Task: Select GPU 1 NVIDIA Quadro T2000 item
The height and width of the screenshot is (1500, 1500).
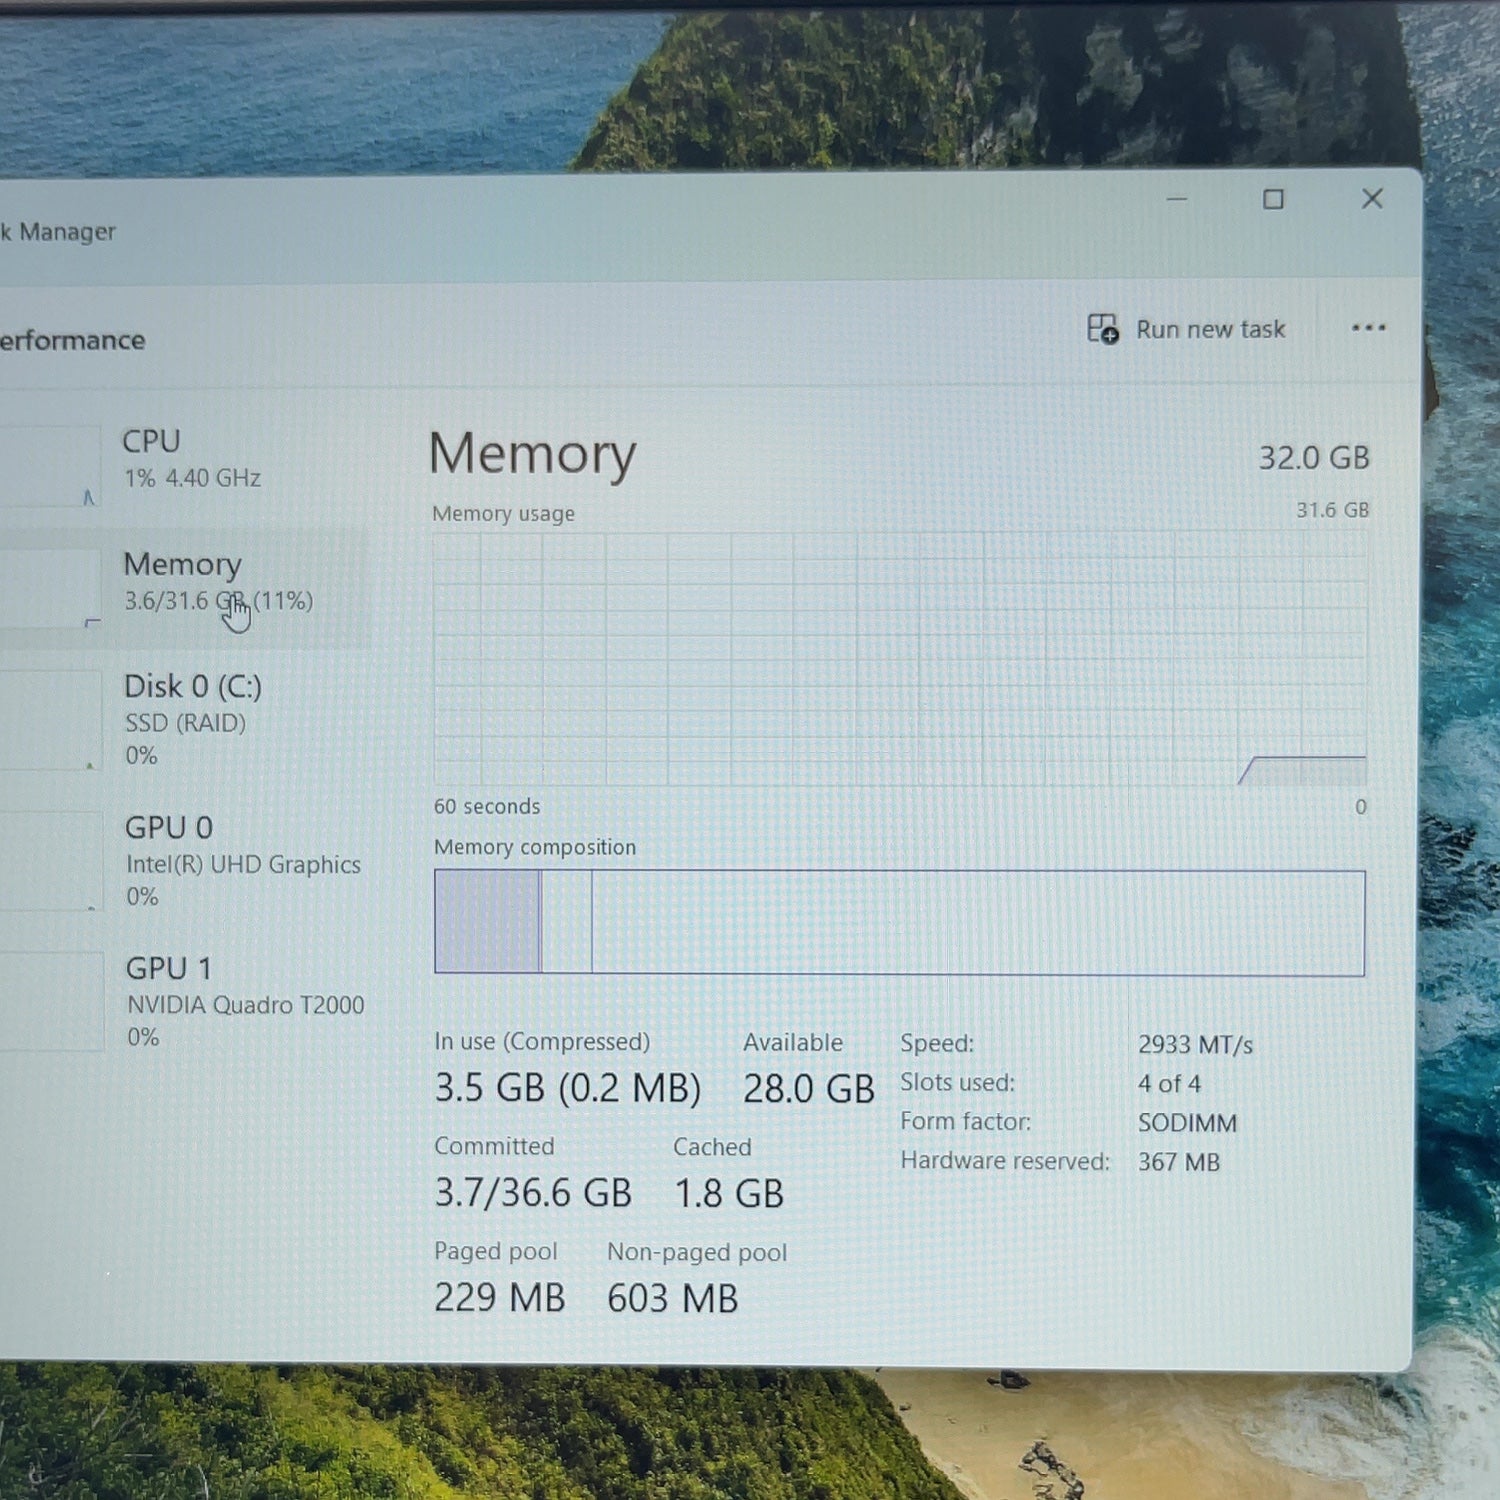Action: point(185,1002)
